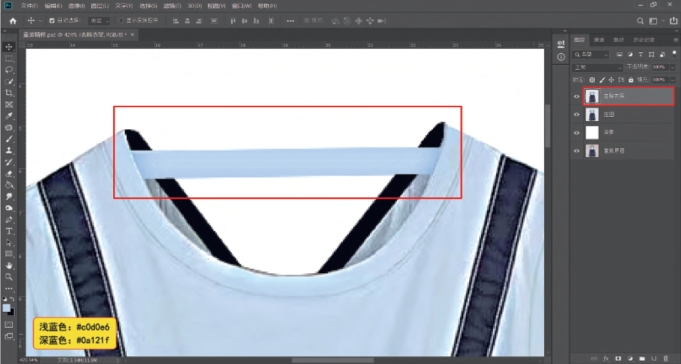Select the Eraser tool
This screenshot has width=681, height=364.
[x=9, y=174]
